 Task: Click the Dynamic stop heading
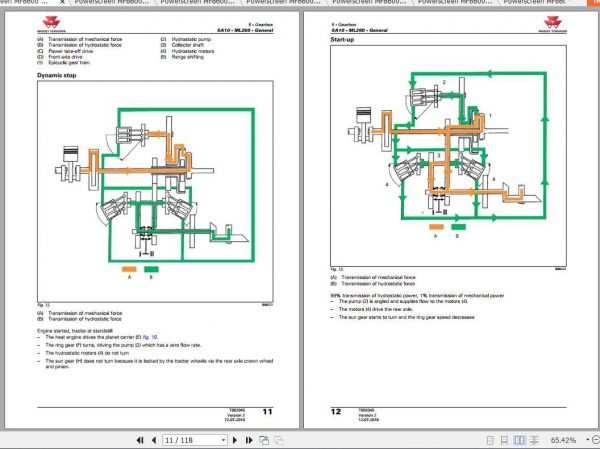[57, 75]
